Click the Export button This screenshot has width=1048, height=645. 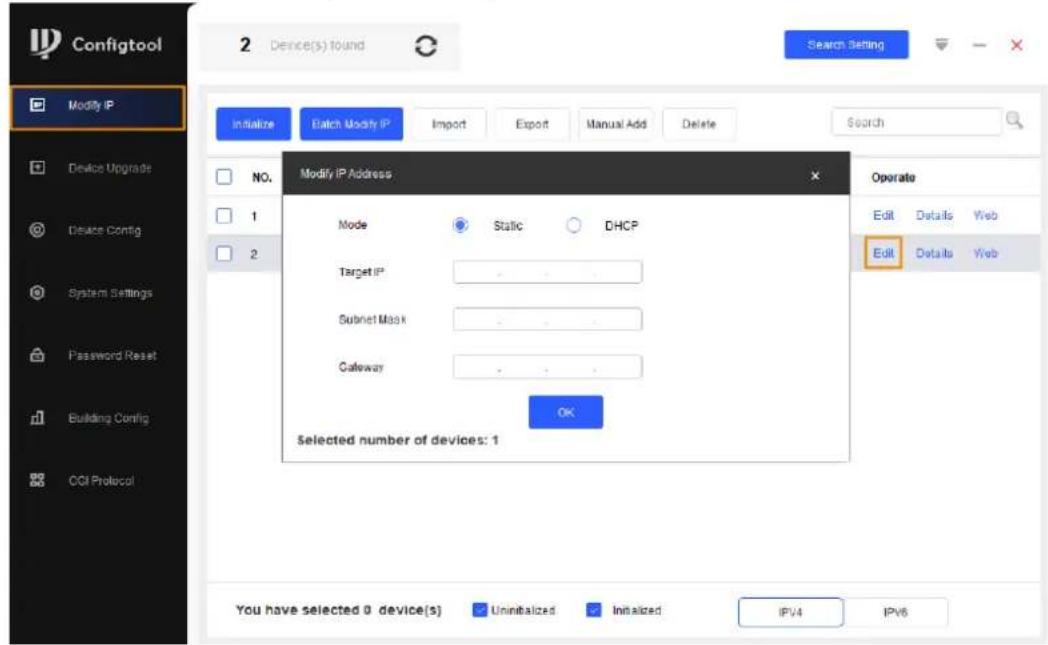tap(532, 124)
